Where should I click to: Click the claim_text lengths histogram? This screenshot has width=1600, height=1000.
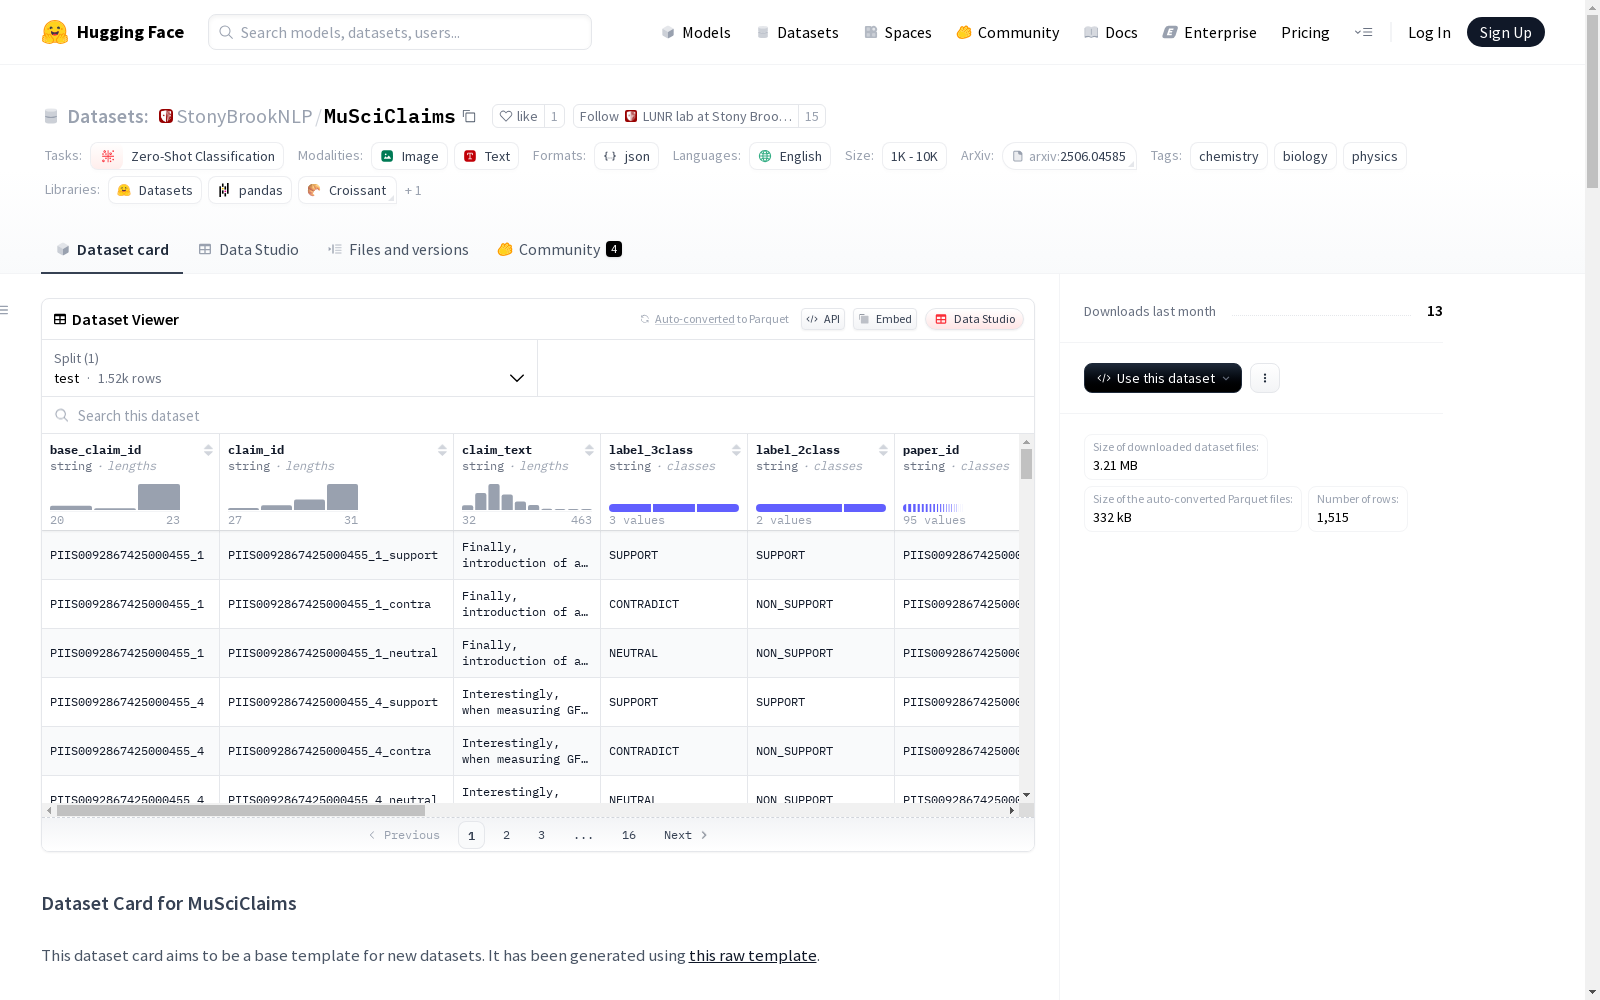point(527,497)
